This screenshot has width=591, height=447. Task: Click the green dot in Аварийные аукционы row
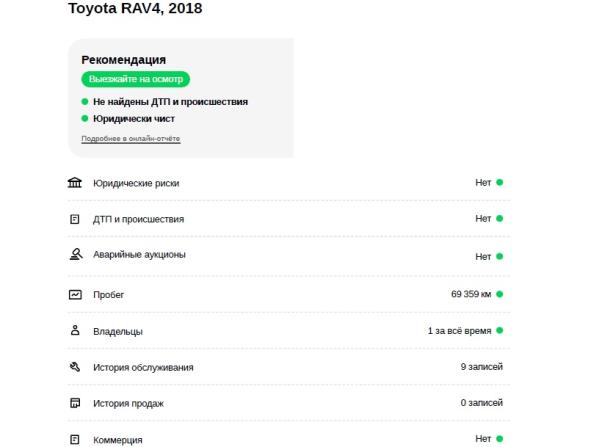(x=499, y=256)
